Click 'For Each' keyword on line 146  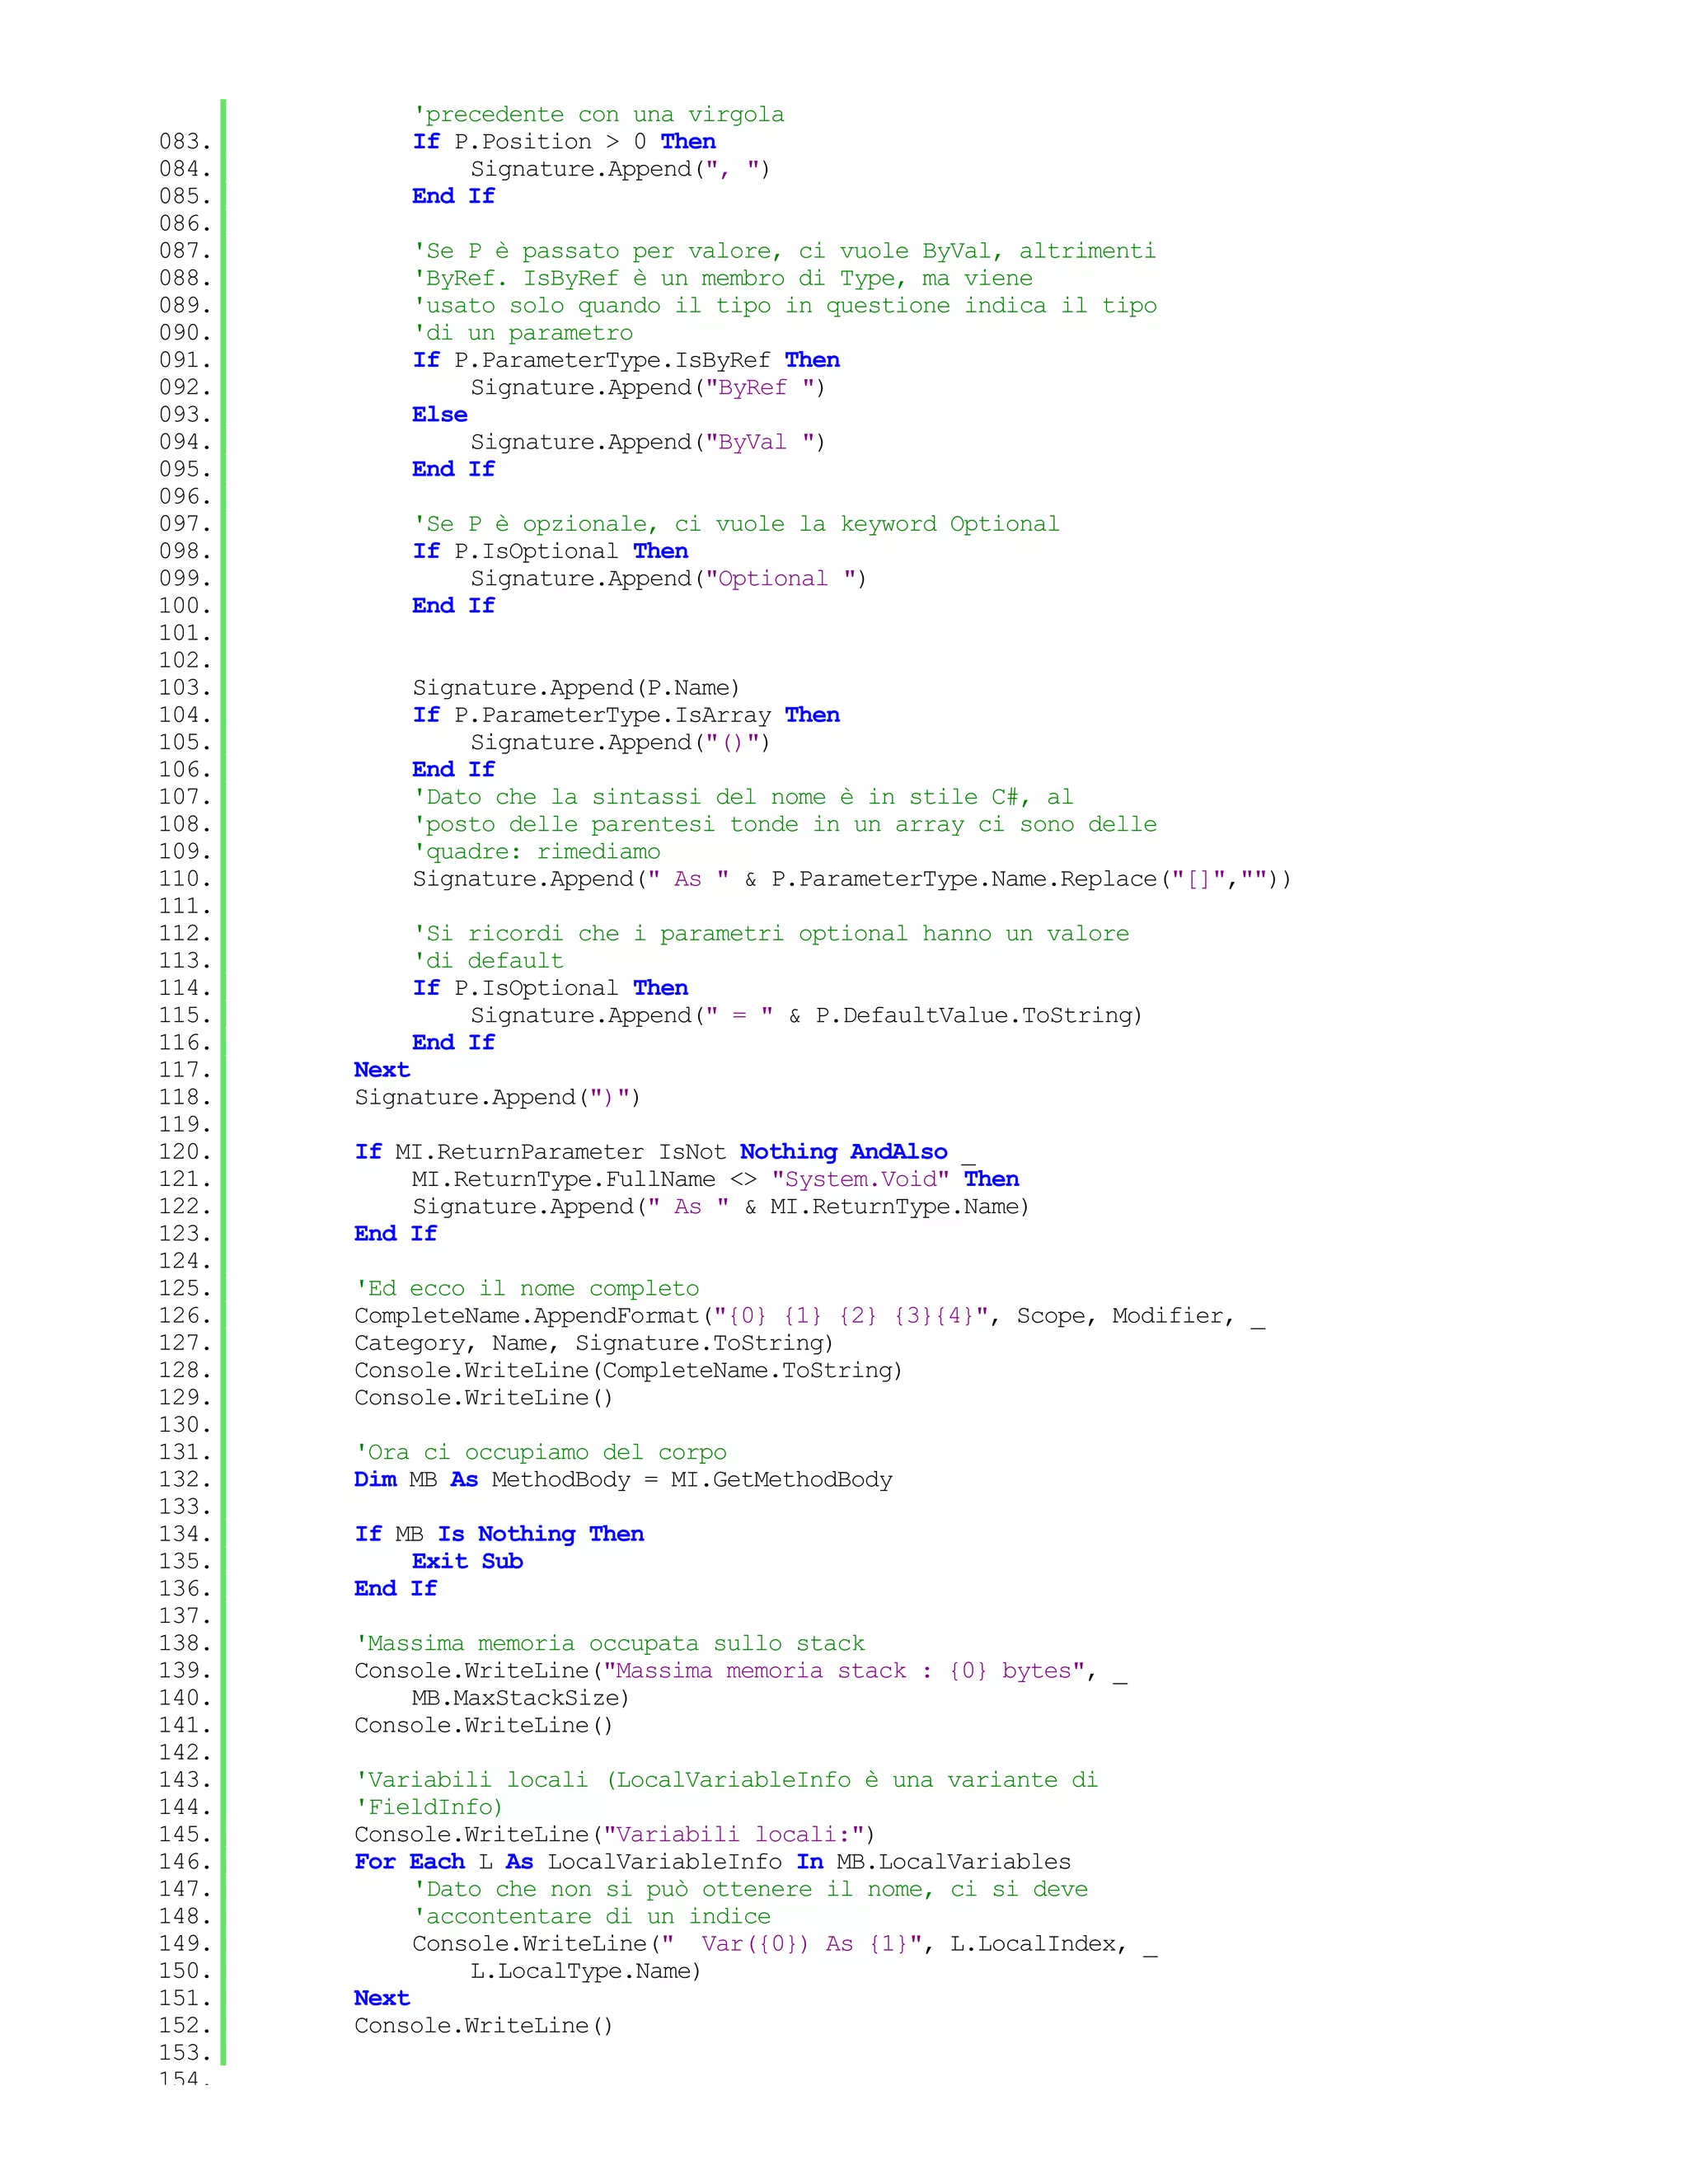coord(409,1861)
